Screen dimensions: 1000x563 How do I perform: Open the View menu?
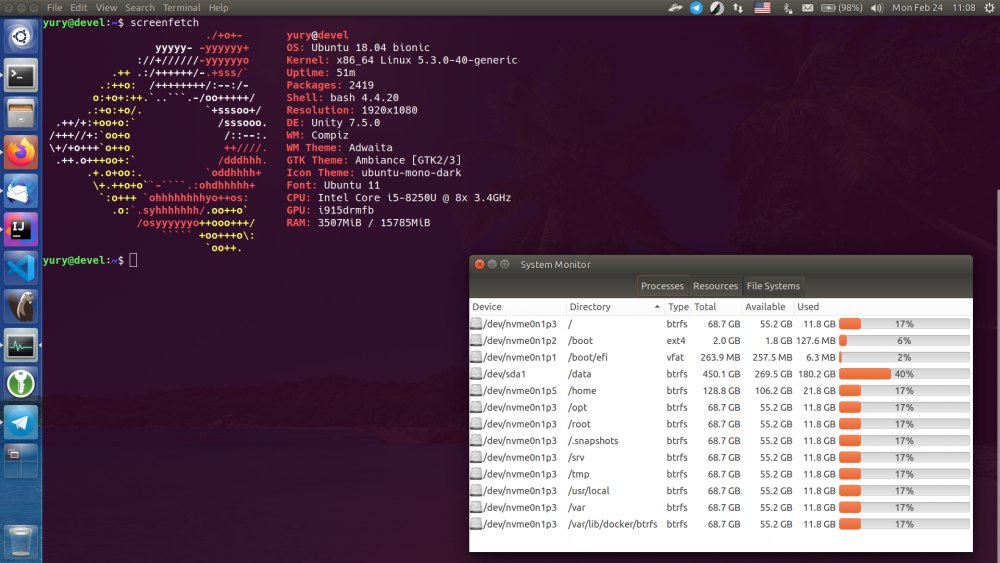tap(106, 8)
